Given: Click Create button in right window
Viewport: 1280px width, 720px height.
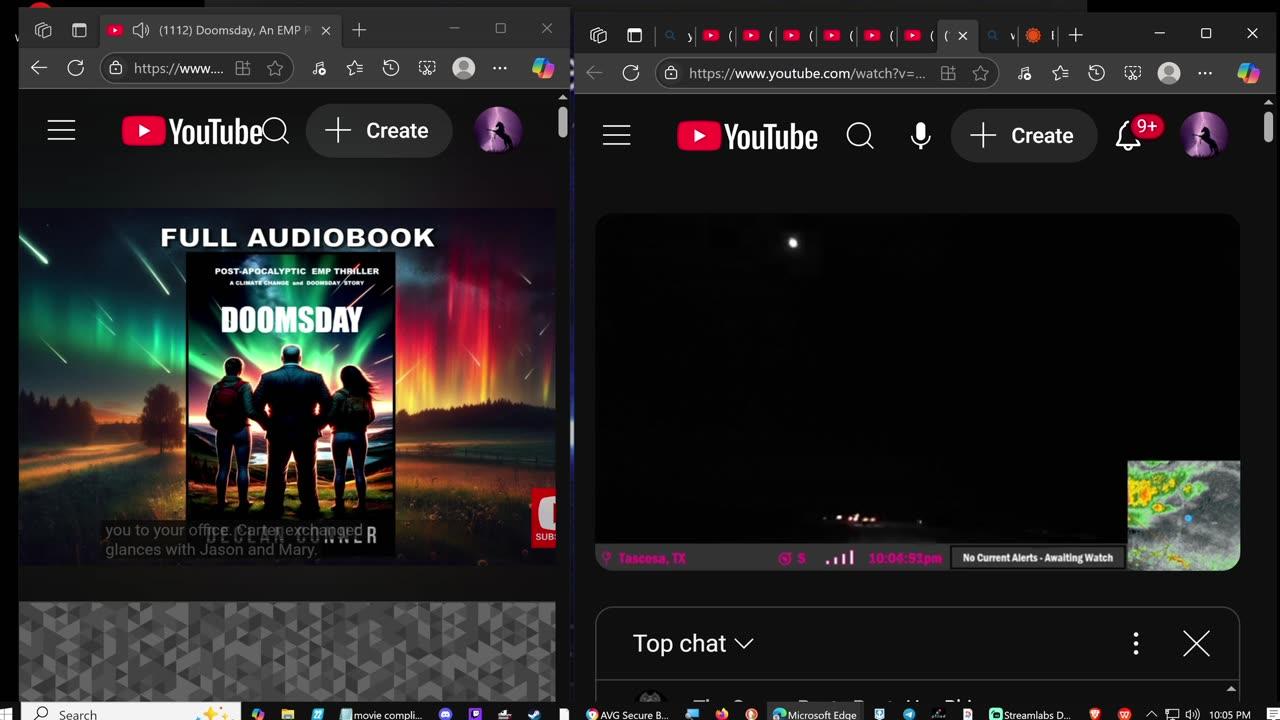Looking at the screenshot, I should [1024, 136].
